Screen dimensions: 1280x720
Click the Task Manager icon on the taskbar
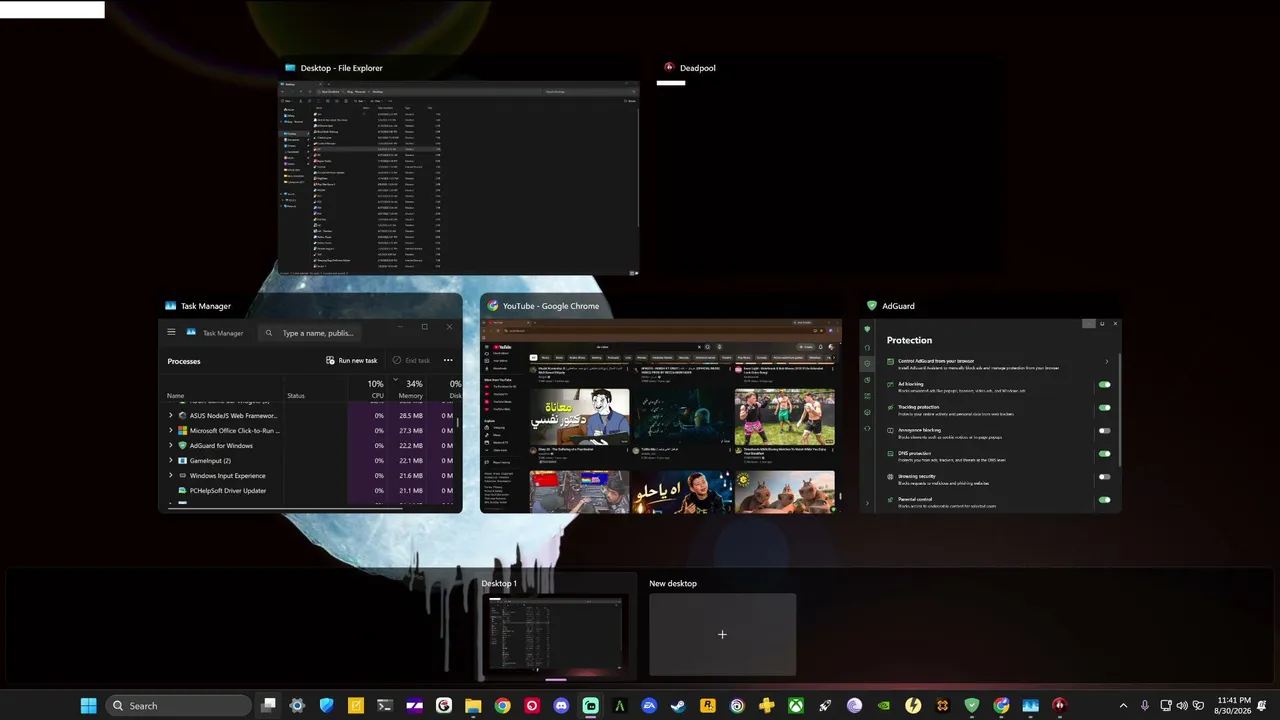click(x=1030, y=706)
